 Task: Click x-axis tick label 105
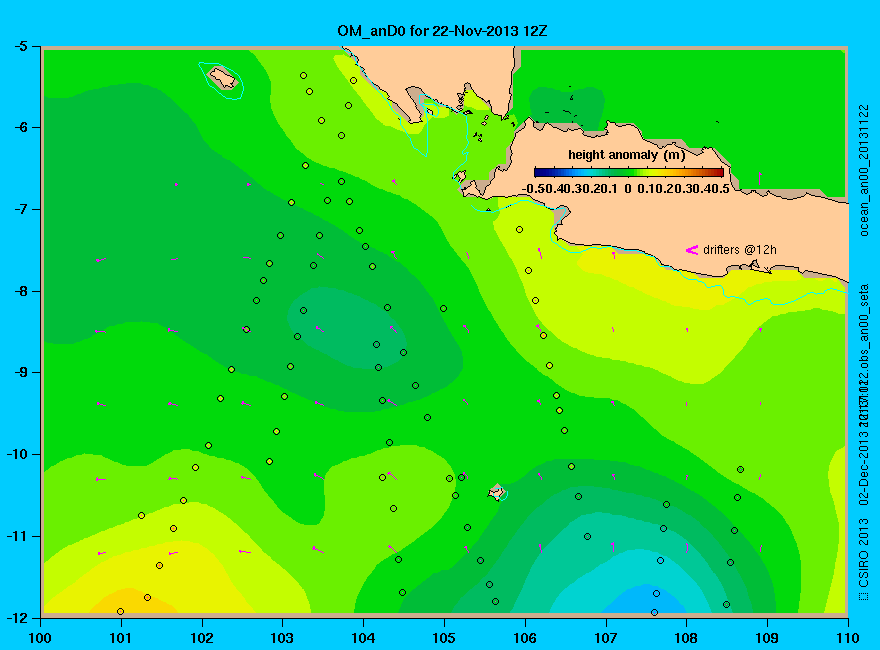pyautogui.click(x=444, y=638)
